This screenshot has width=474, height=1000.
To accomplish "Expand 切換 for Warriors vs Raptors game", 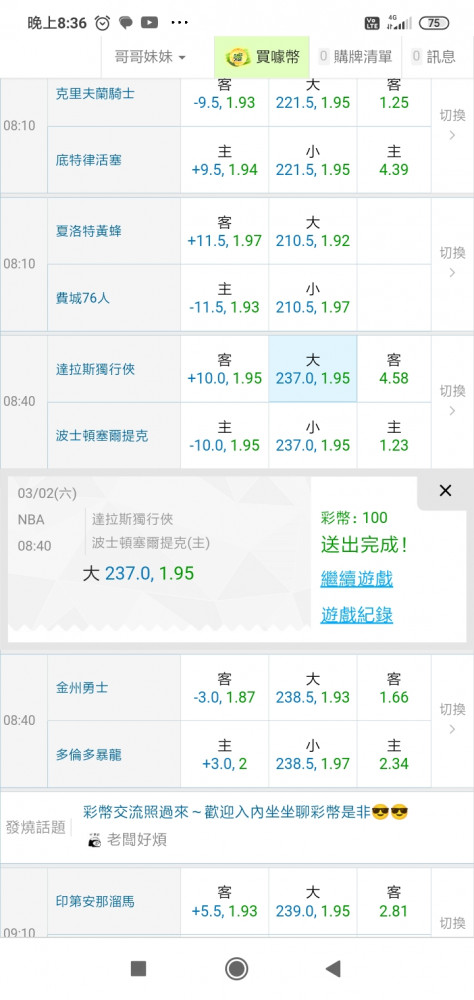I will 452,719.
